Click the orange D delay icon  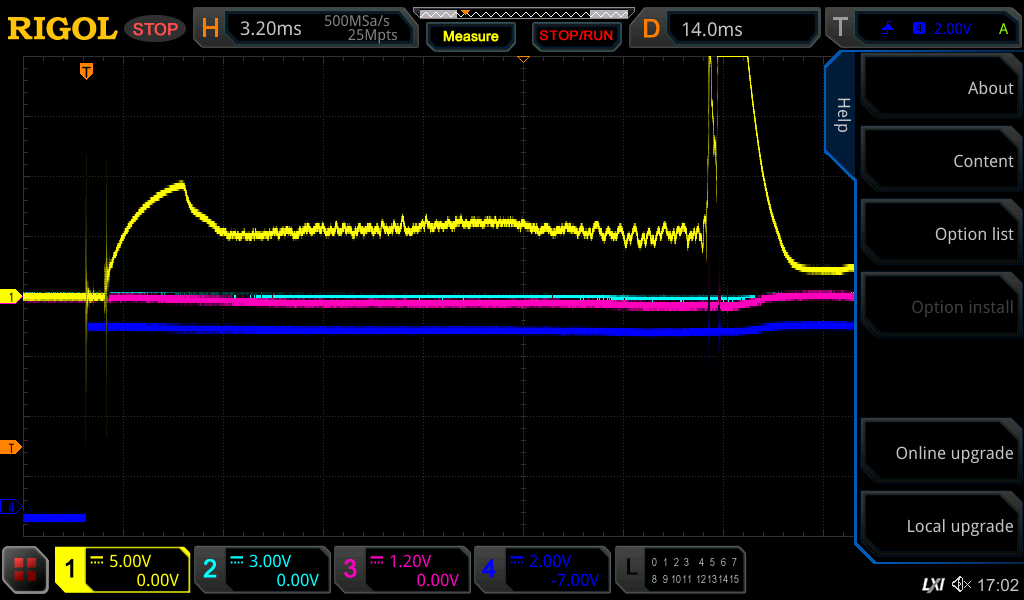coord(651,29)
